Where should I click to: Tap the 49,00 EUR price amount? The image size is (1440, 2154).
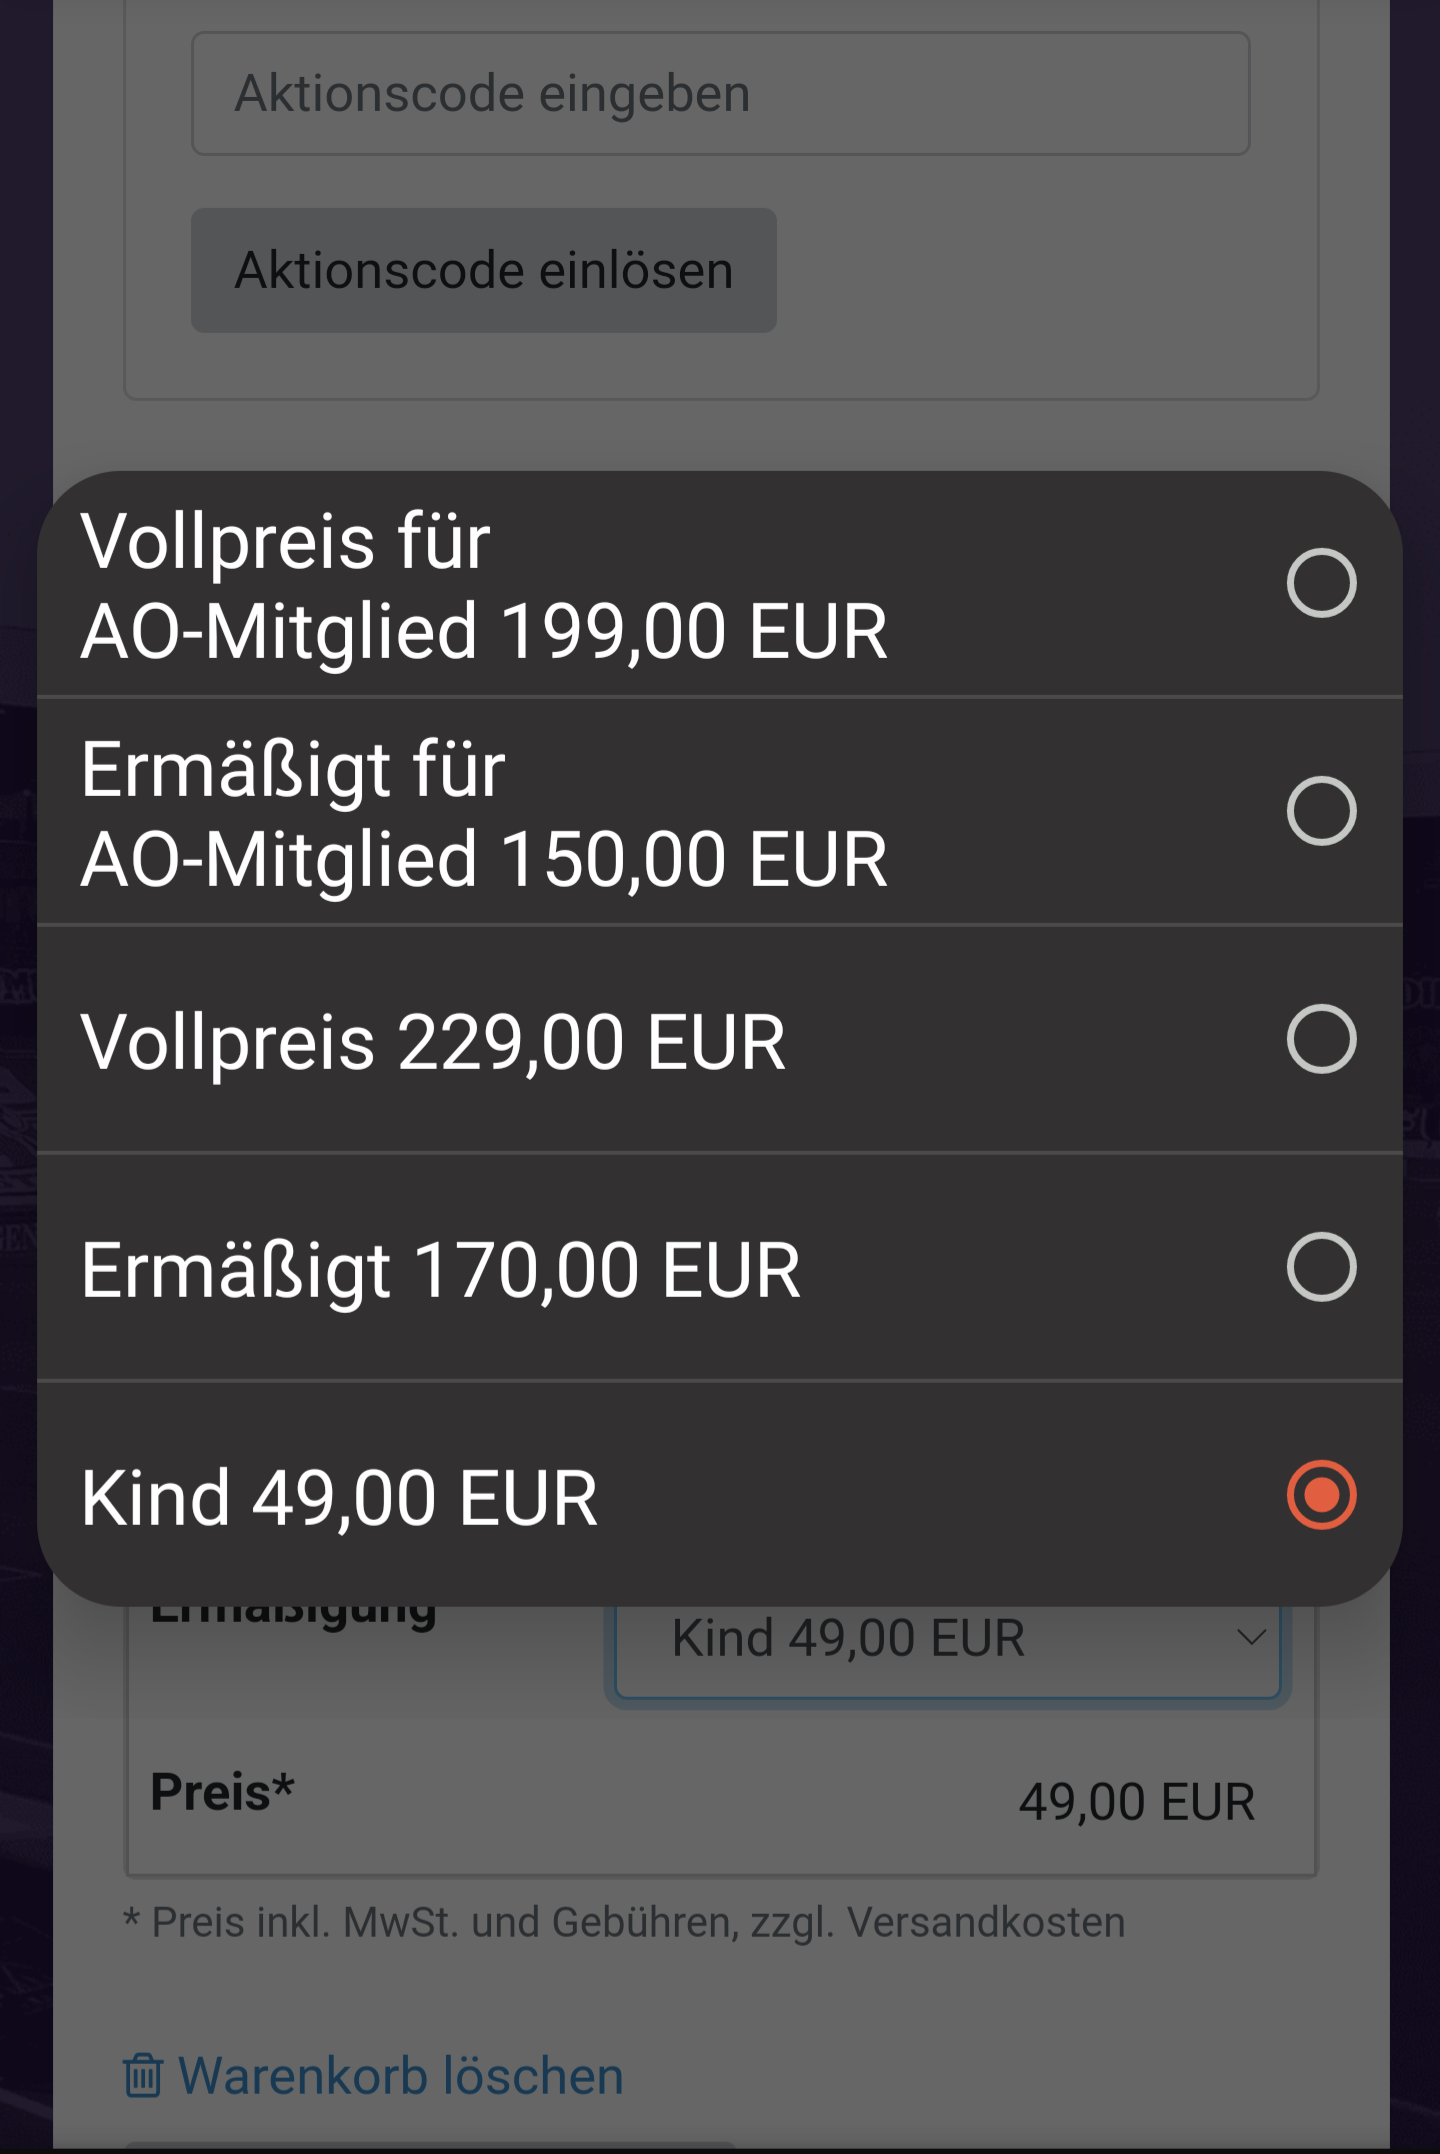pyautogui.click(x=1136, y=1802)
